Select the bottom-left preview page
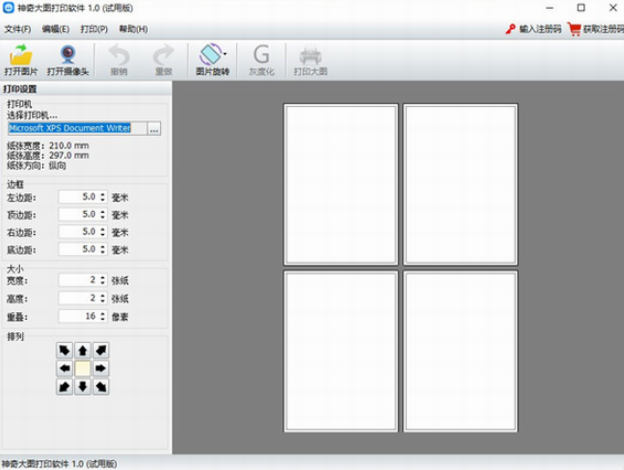 [341, 351]
